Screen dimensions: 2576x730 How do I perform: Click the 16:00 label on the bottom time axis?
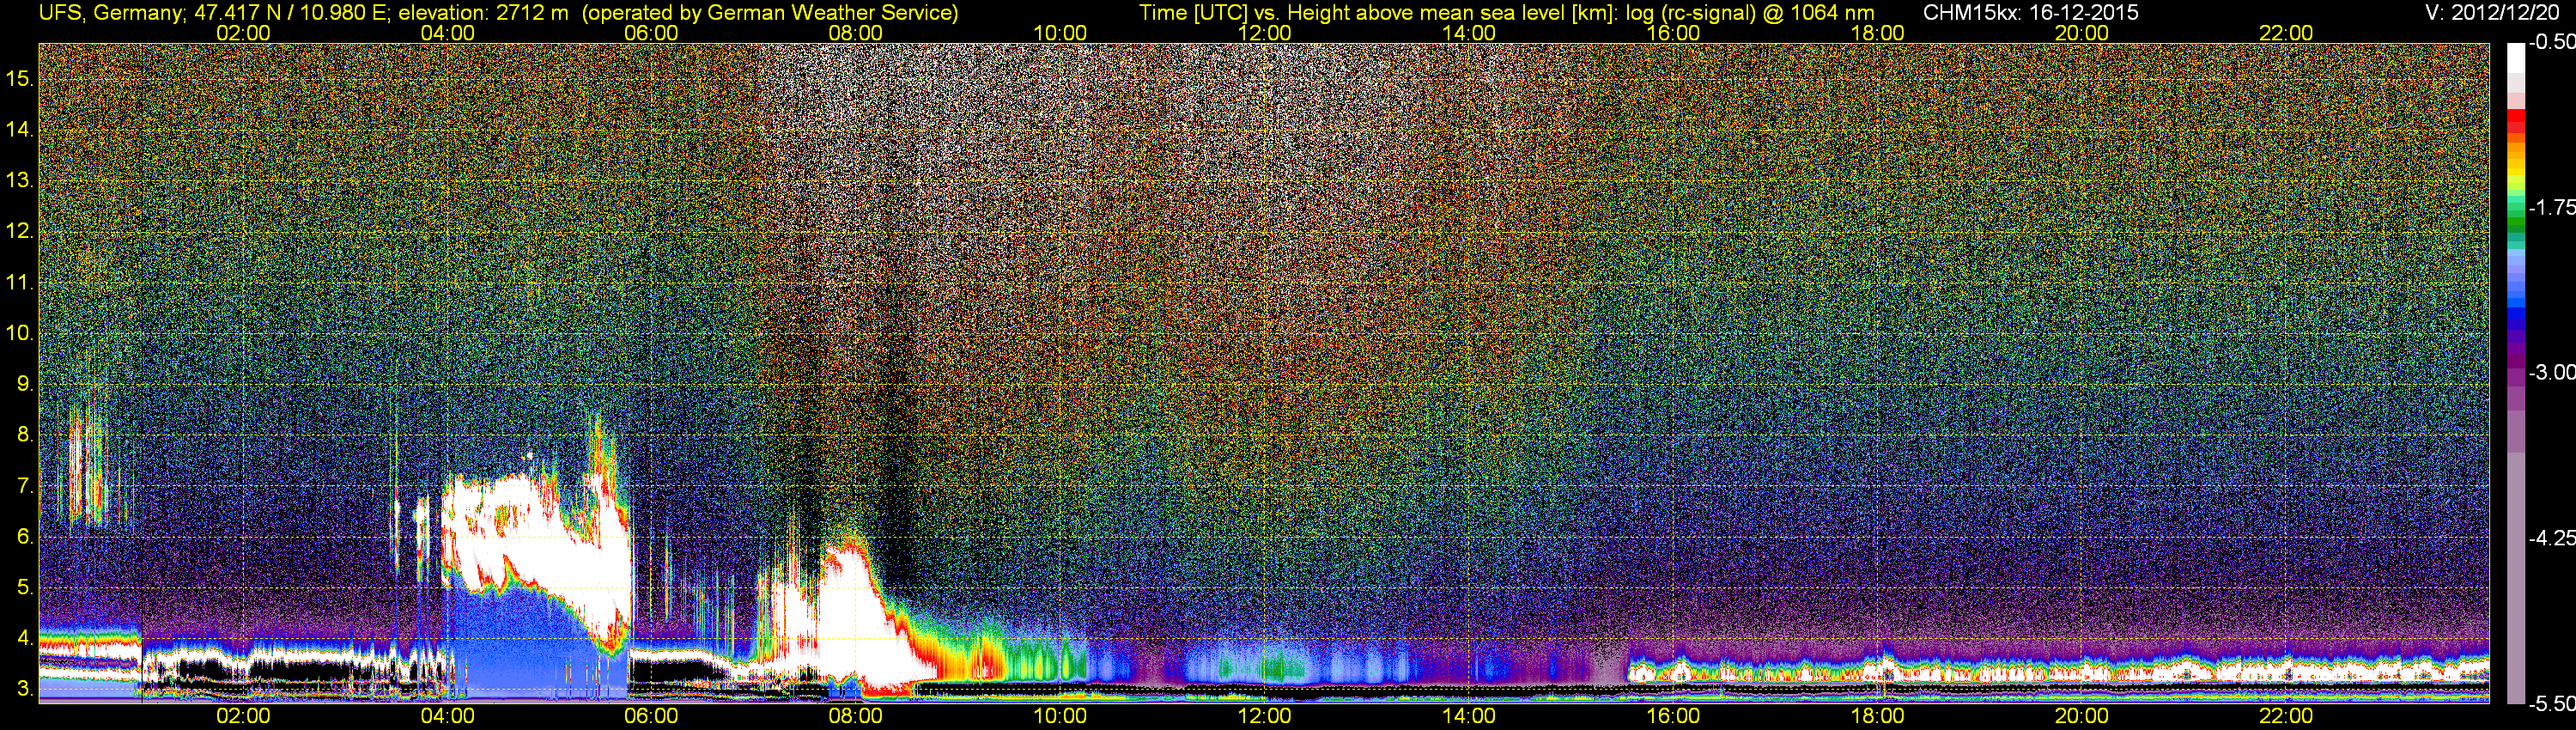click(x=1673, y=716)
